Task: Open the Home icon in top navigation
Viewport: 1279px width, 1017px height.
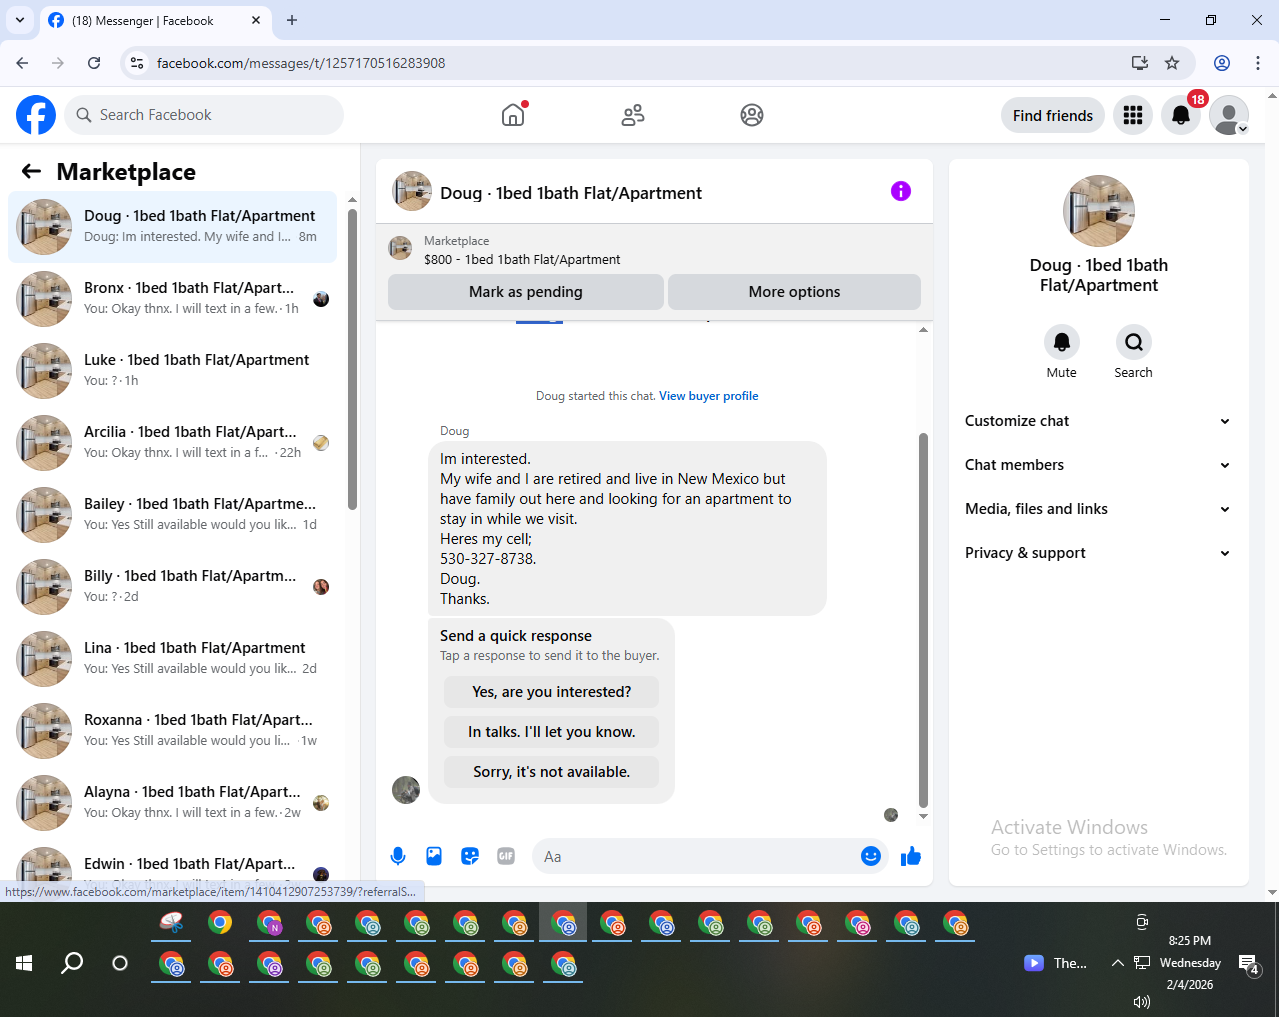Action: click(x=513, y=115)
